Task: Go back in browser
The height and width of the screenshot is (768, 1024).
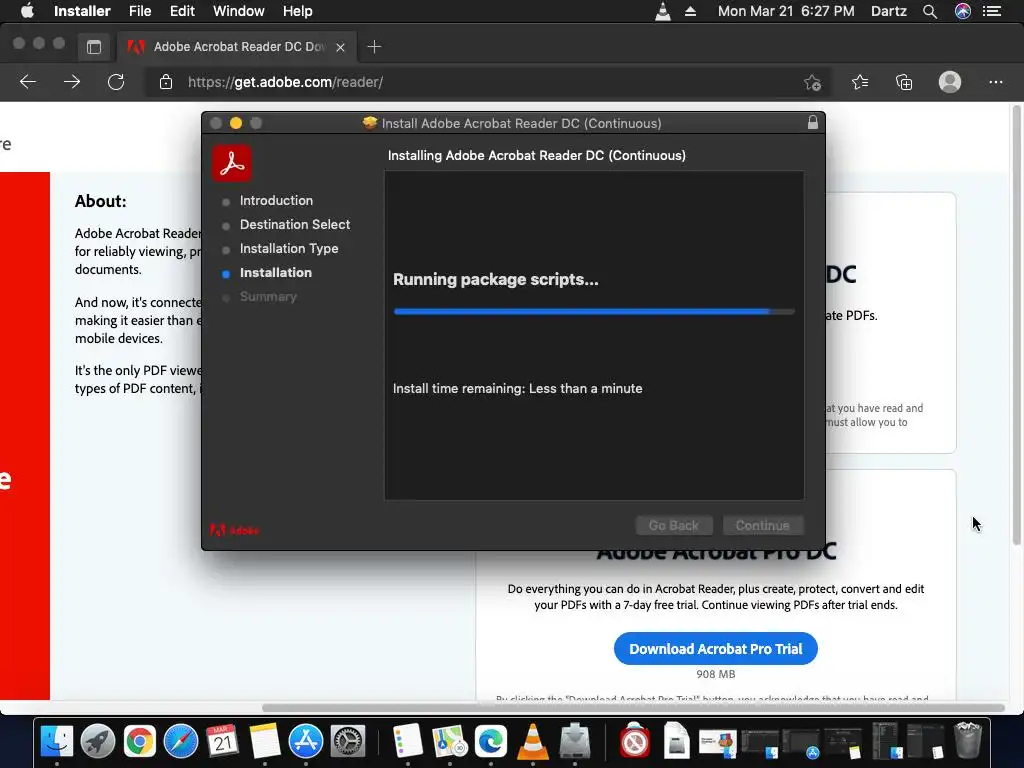Action: click(28, 82)
